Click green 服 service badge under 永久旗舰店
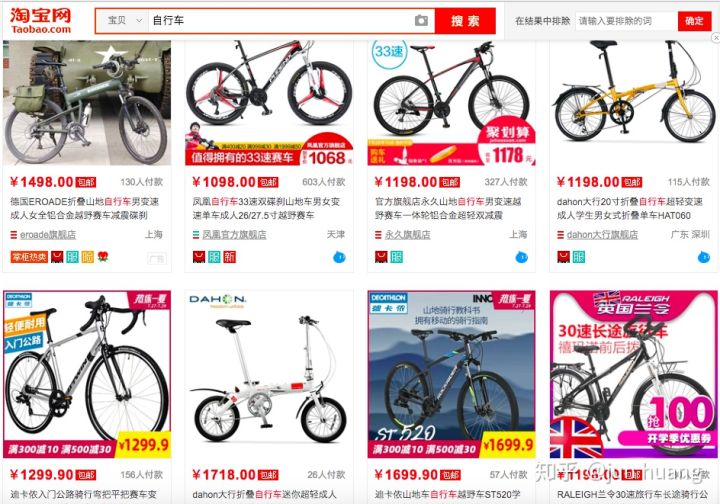 coord(397,257)
